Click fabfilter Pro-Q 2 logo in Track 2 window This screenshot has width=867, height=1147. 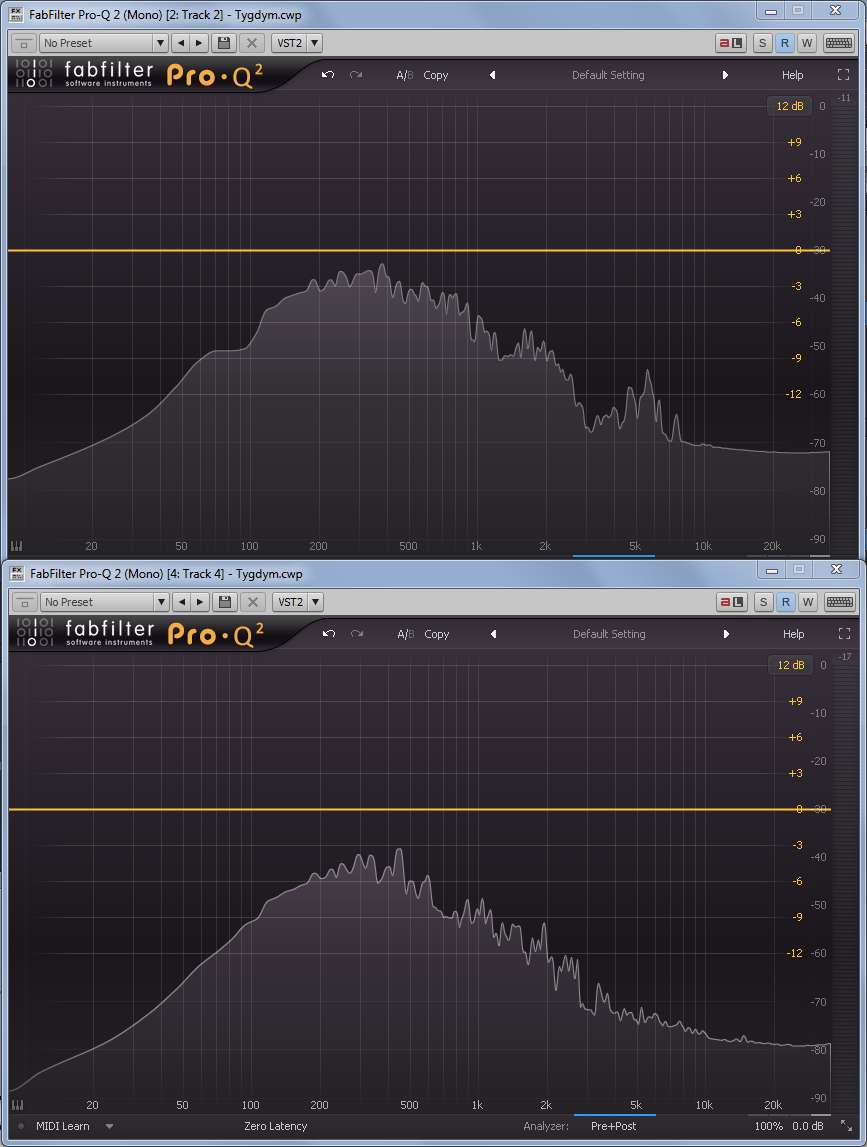click(x=139, y=75)
